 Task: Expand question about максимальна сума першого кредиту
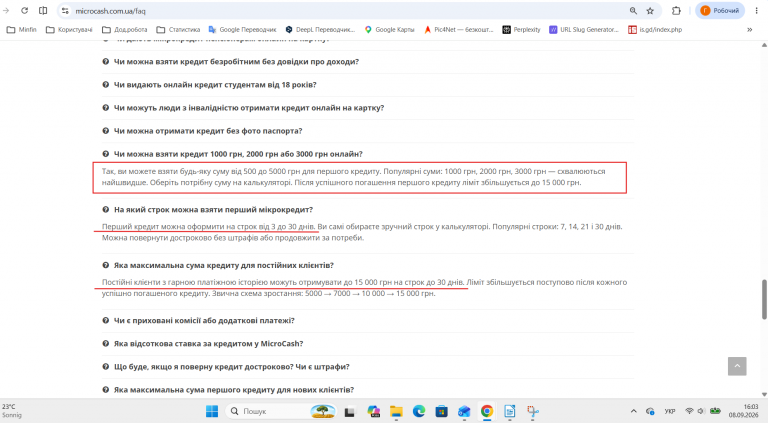coord(234,390)
